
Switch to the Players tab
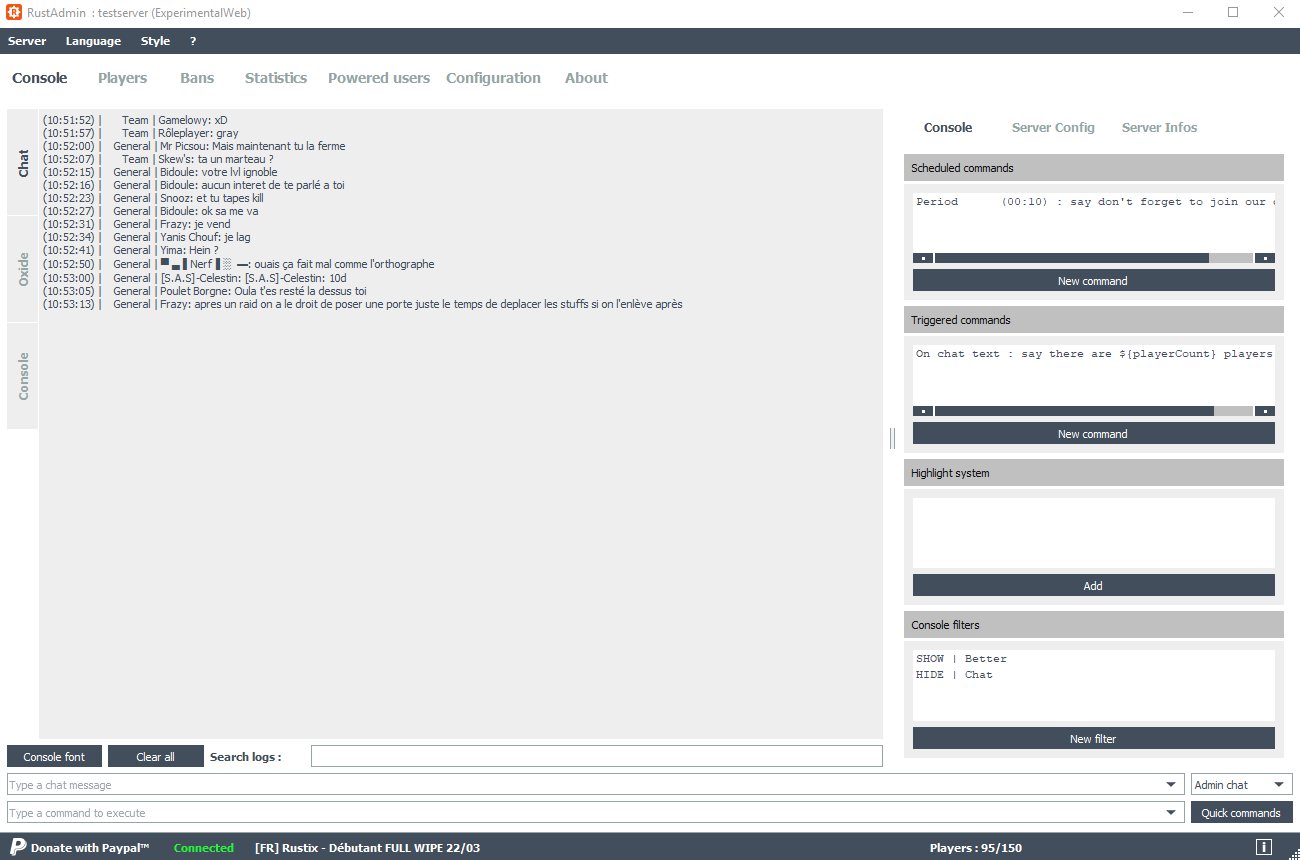(122, 78)
